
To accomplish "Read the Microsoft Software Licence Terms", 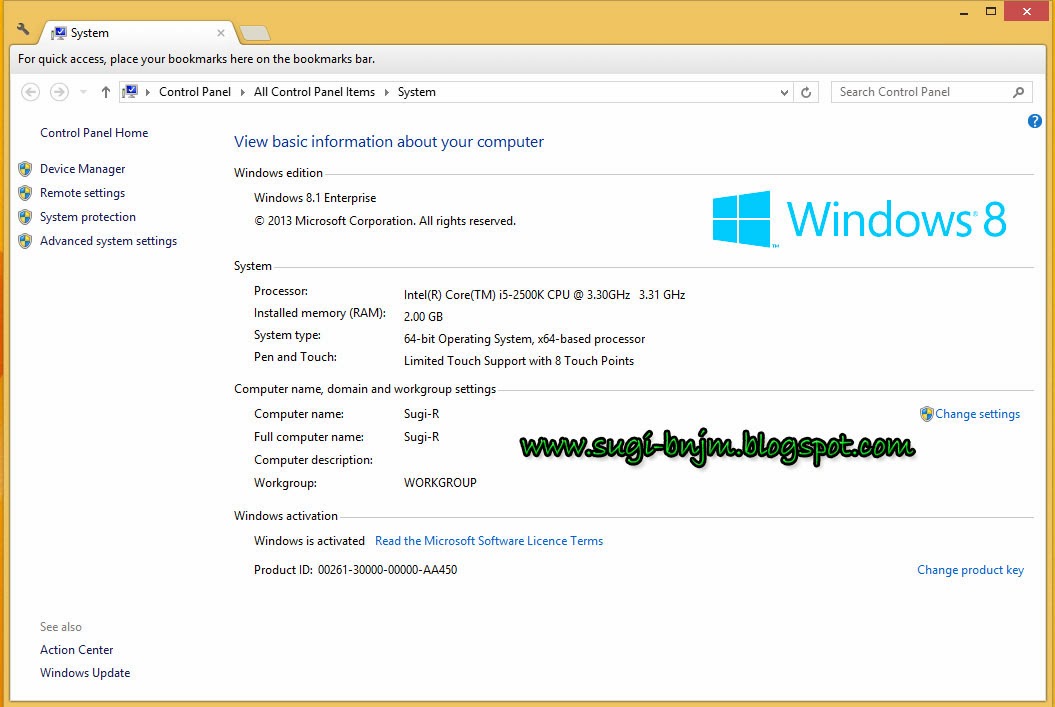I will [x=489, y=541].
